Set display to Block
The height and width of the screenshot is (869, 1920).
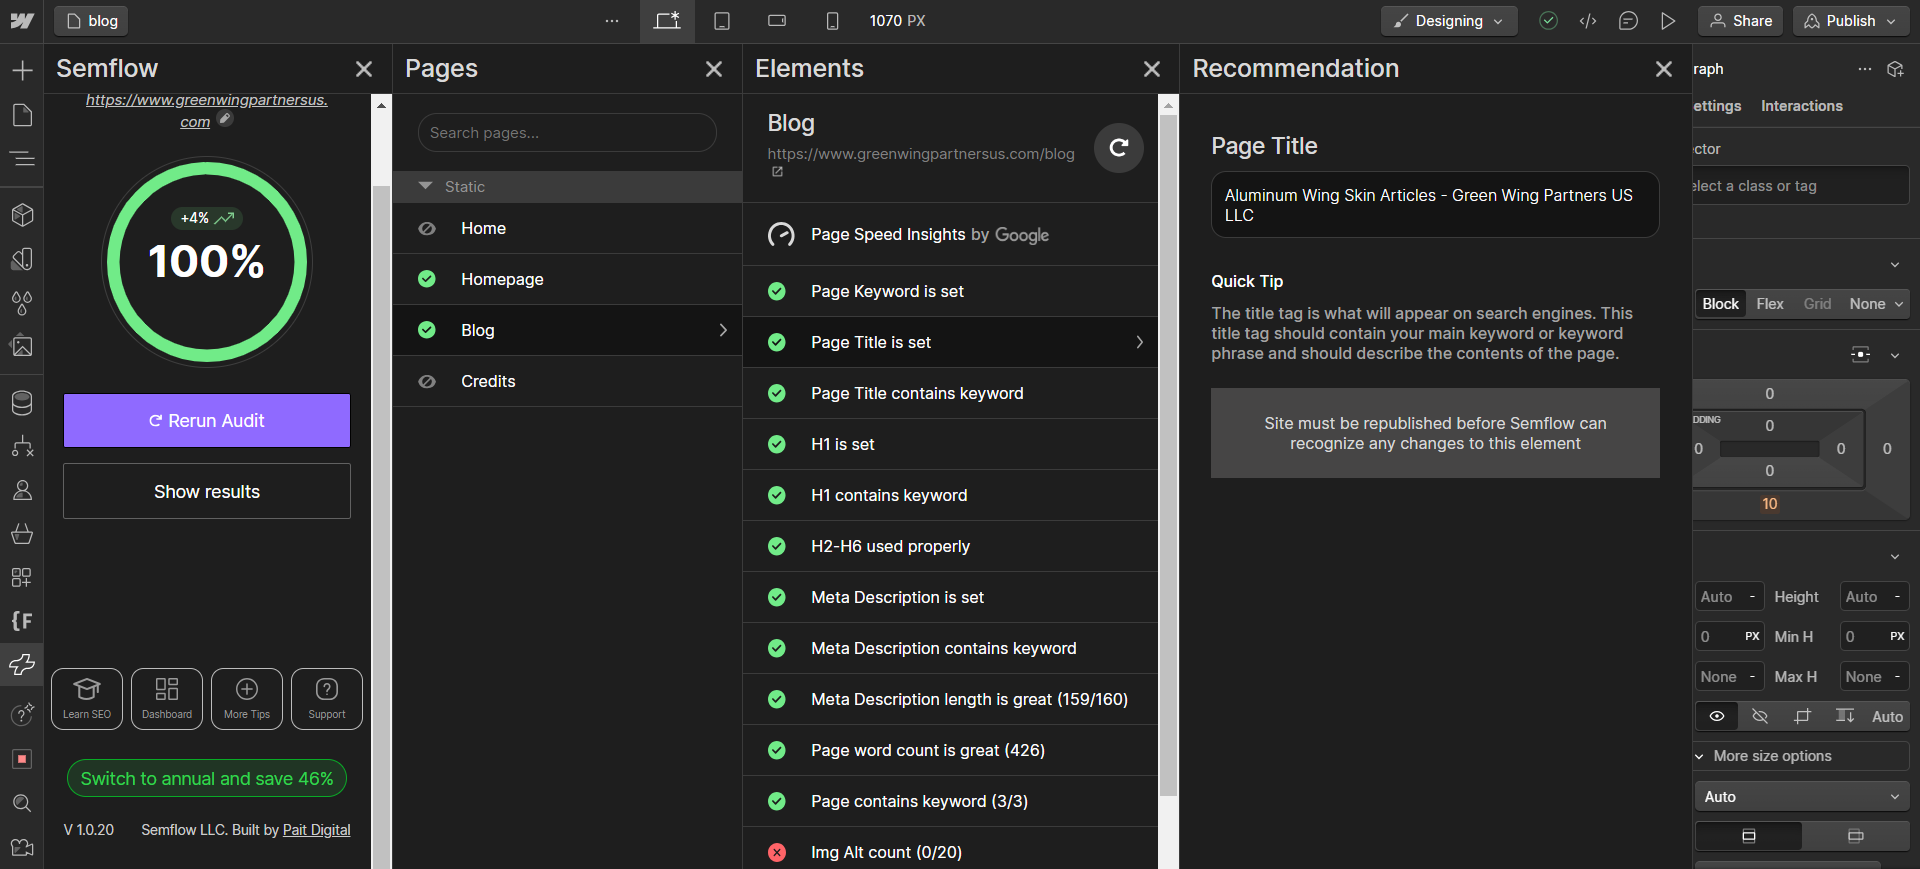point(1721,304)
